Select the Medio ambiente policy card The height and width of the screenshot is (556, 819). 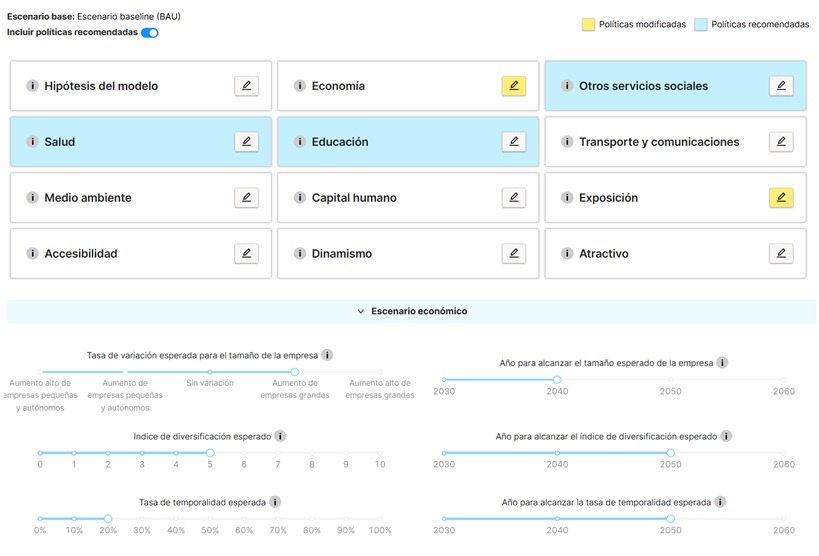coord(141,198)
